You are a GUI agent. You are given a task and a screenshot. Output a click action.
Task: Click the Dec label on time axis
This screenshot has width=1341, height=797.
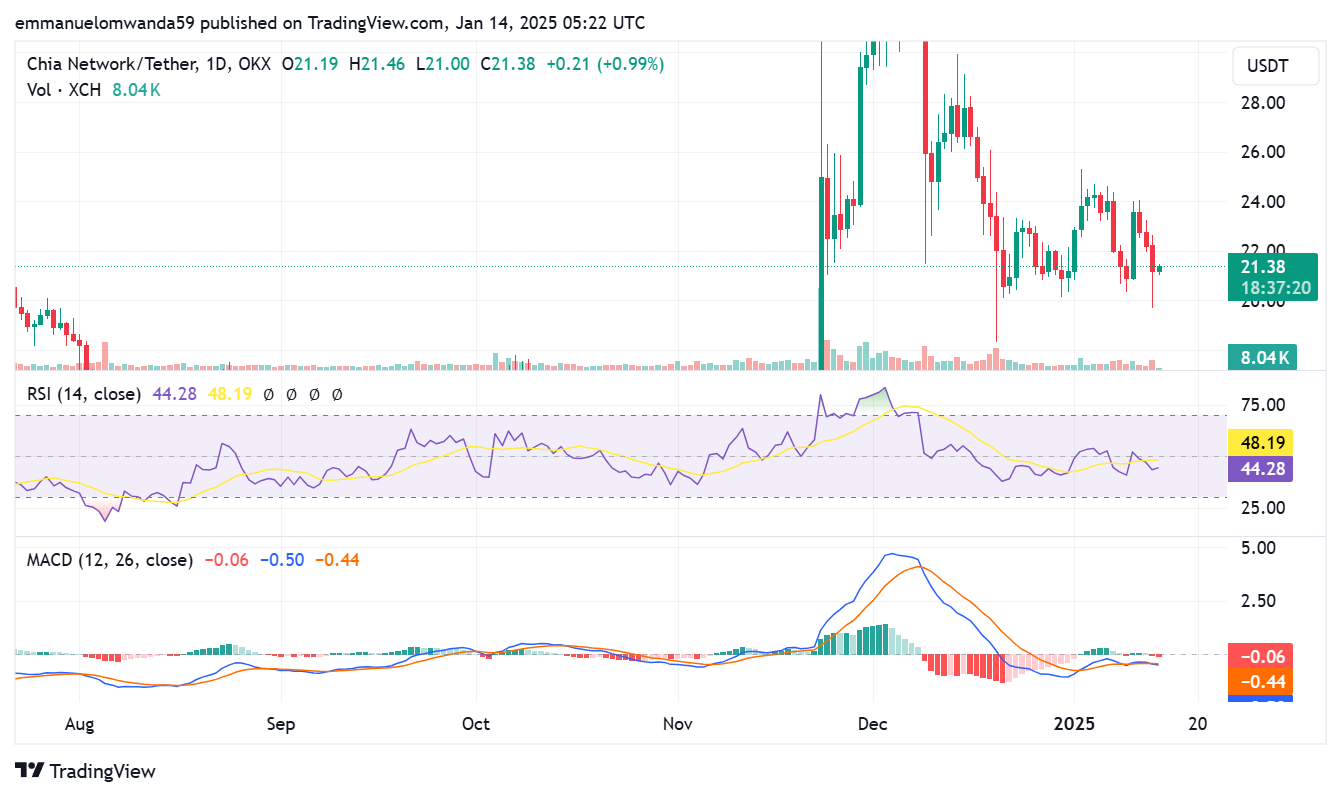pyautogui.click(x=874, y=723)
